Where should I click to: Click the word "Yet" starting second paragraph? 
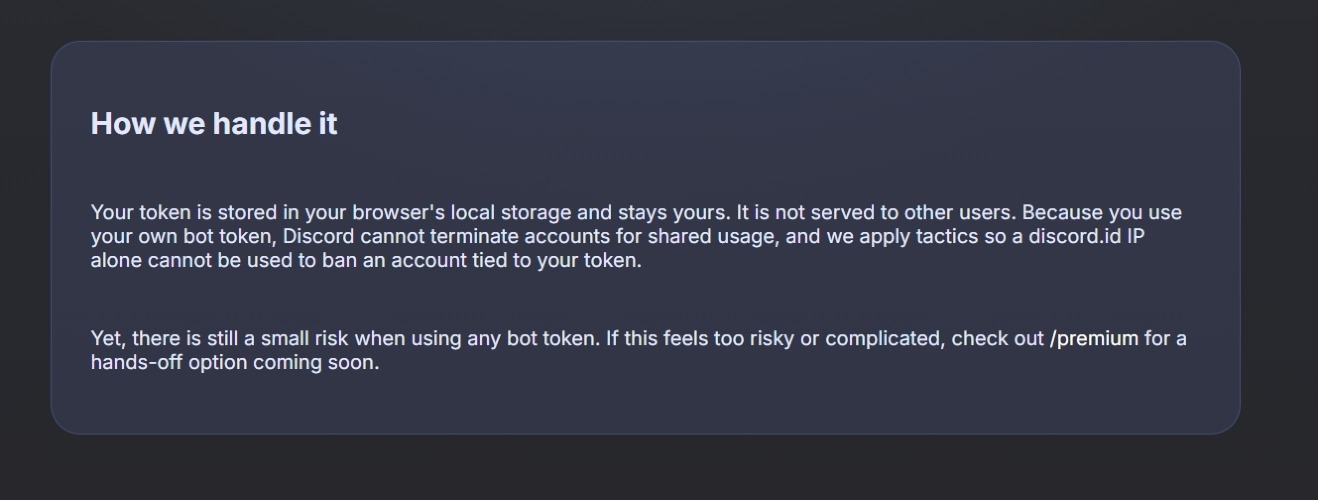point(106,338)
